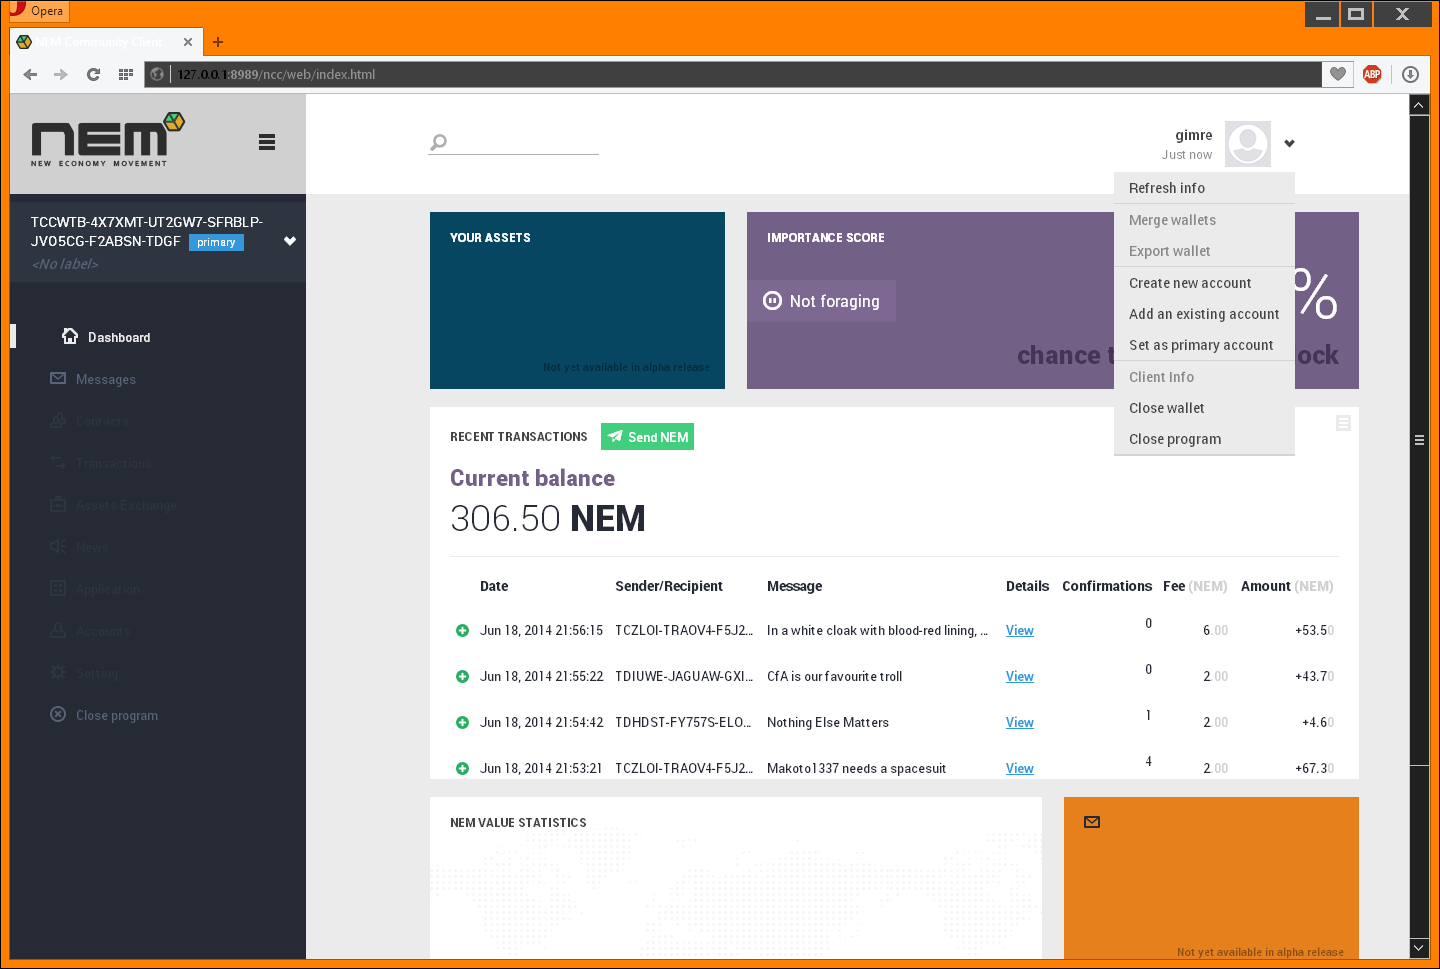Click the gimre user avatar
1440x969 pixels.
[1248, 144]
